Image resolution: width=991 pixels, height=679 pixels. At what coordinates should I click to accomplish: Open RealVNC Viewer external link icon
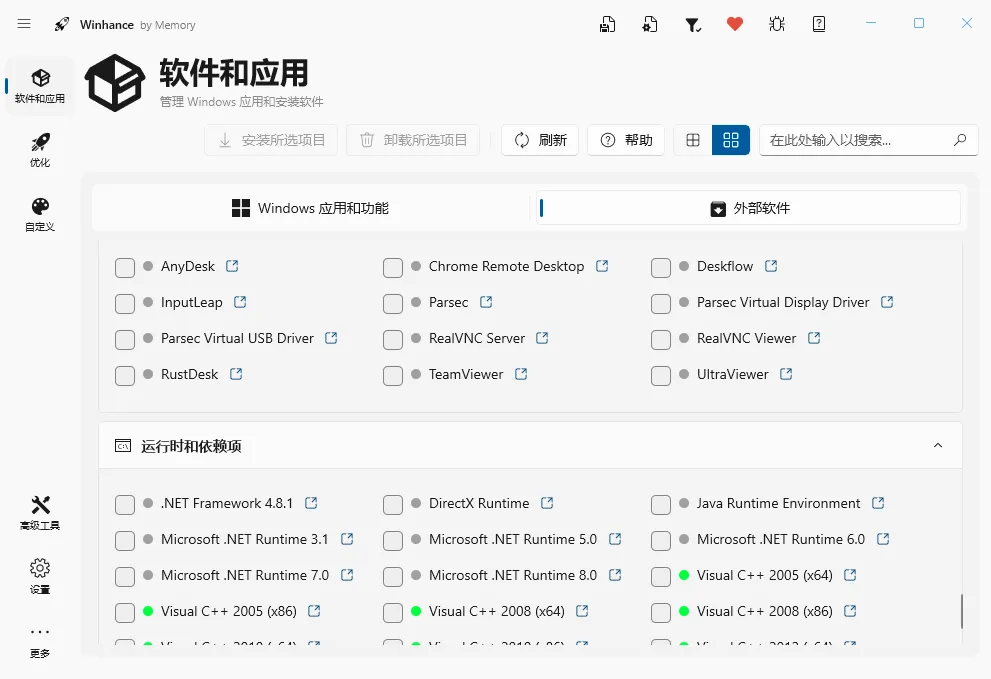tap(814, 338)
